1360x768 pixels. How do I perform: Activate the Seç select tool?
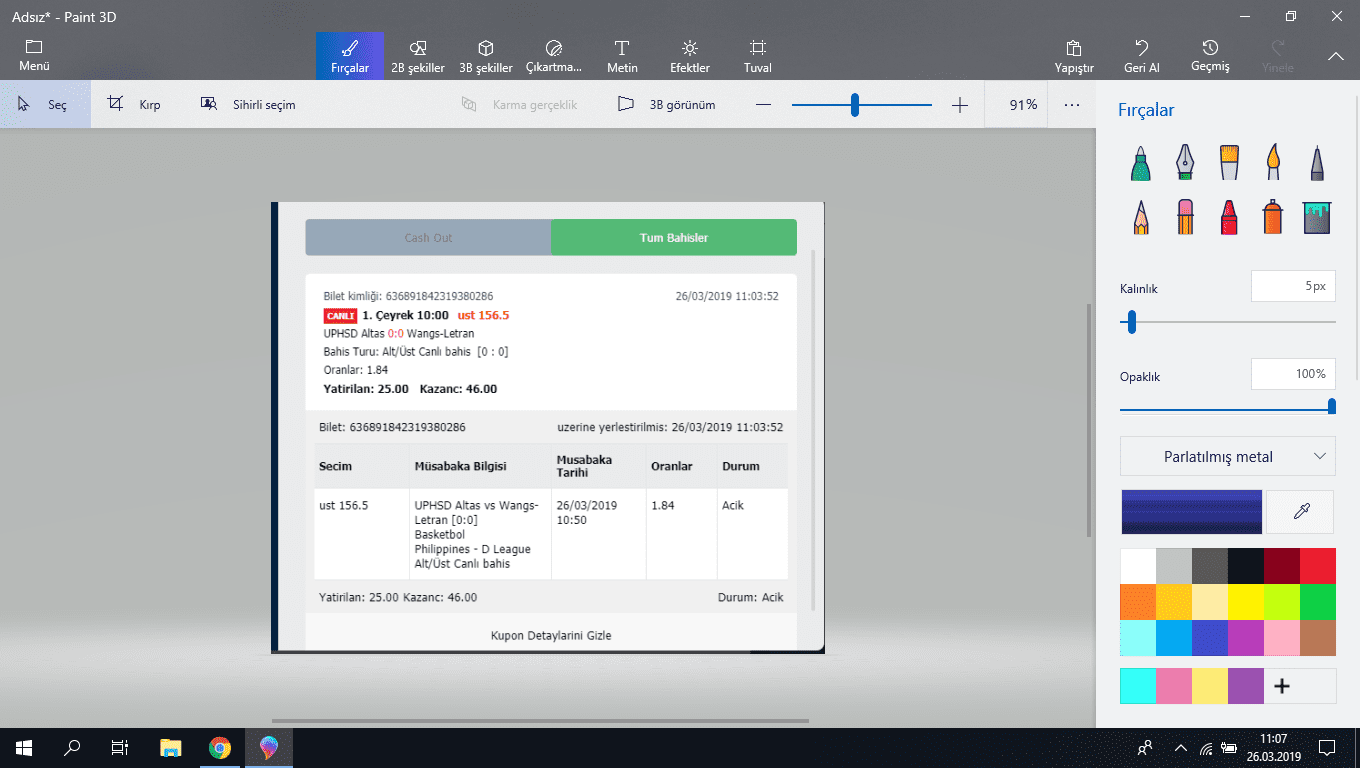coord(45,104)
